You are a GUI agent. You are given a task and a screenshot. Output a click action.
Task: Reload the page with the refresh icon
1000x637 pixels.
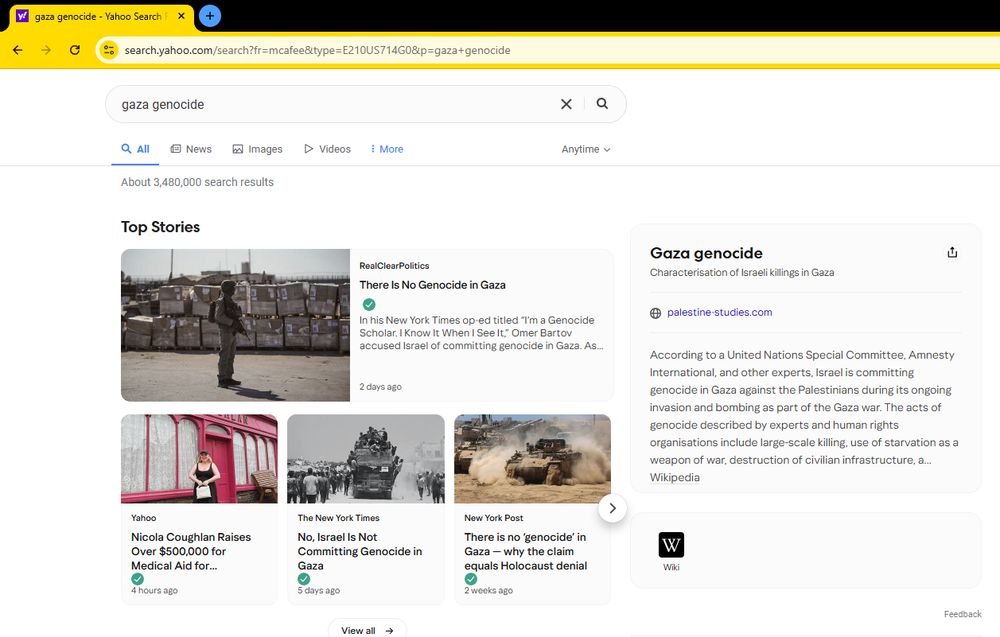tap(75, 50)
